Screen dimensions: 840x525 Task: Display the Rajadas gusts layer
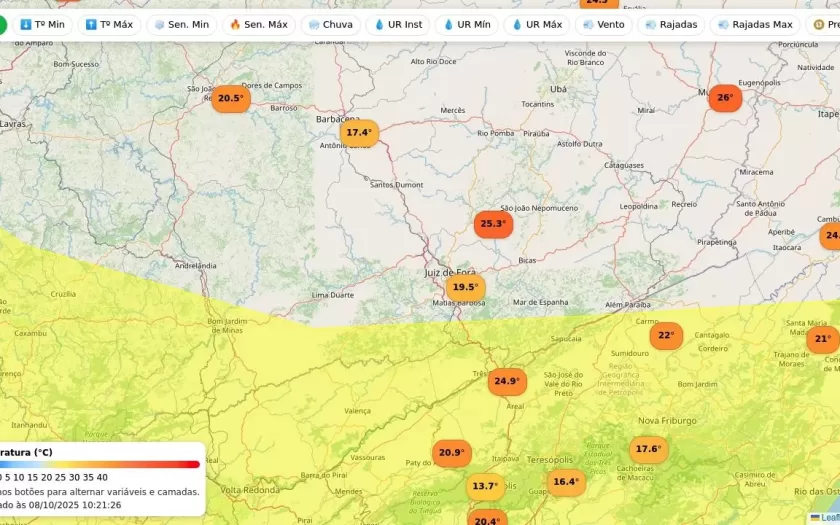(x=671, y=24)
